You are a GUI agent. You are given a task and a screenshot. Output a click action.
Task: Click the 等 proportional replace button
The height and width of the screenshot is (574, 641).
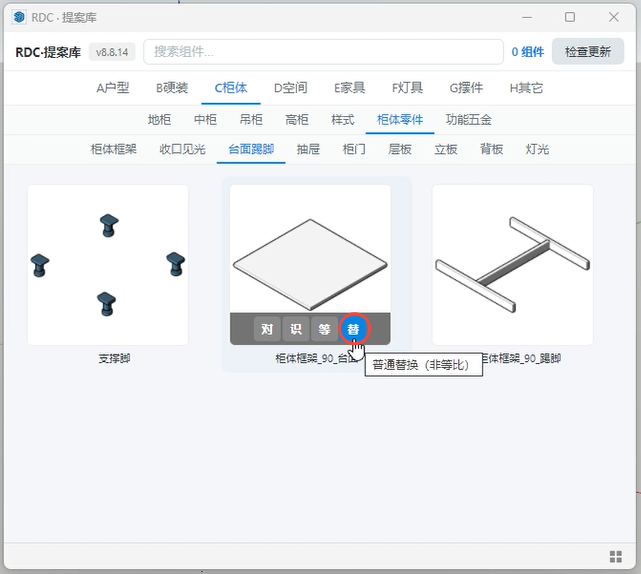tap(324, 329)
